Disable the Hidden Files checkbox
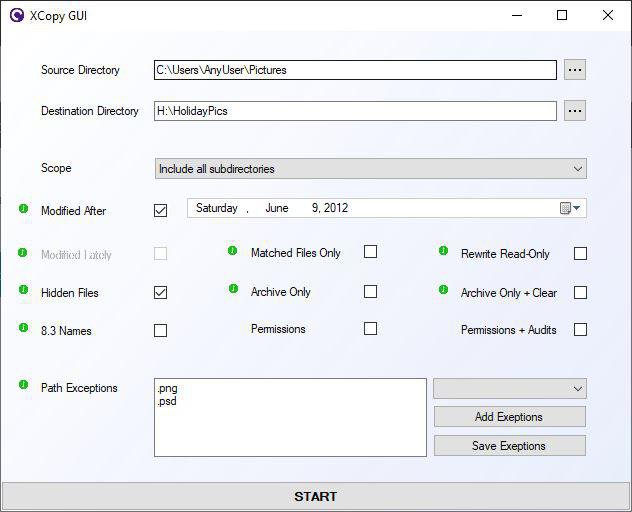The image size is (632, 512). tap(160, 293)
